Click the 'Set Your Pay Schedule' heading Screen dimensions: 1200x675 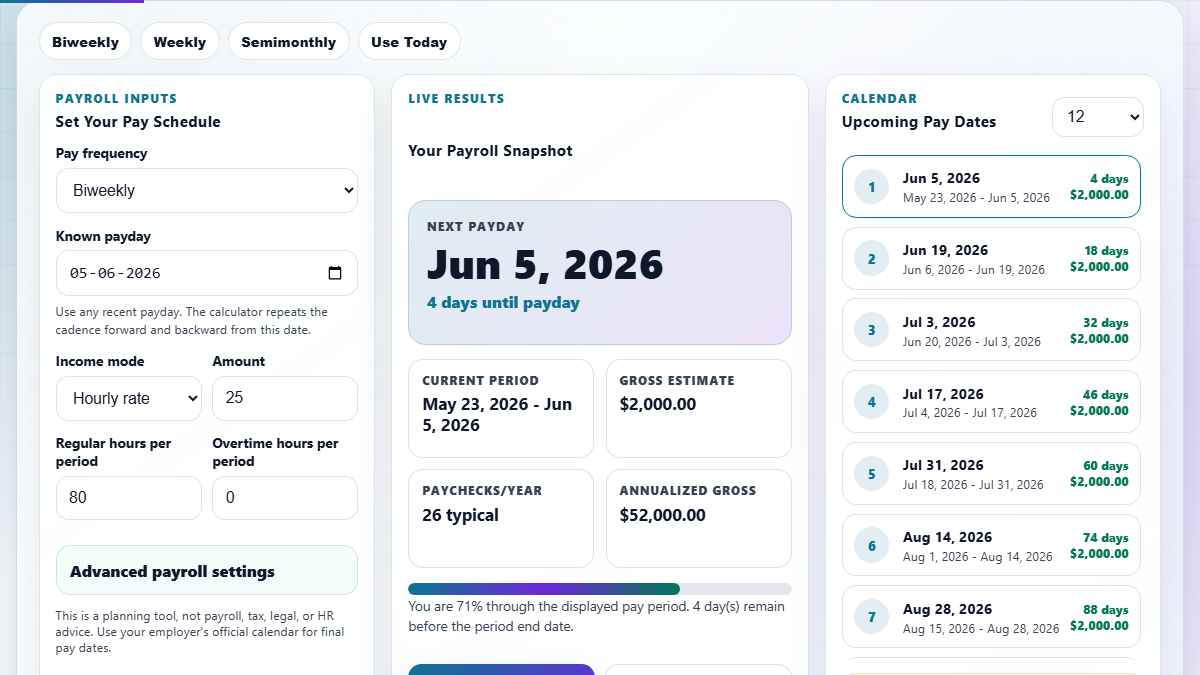138,122
